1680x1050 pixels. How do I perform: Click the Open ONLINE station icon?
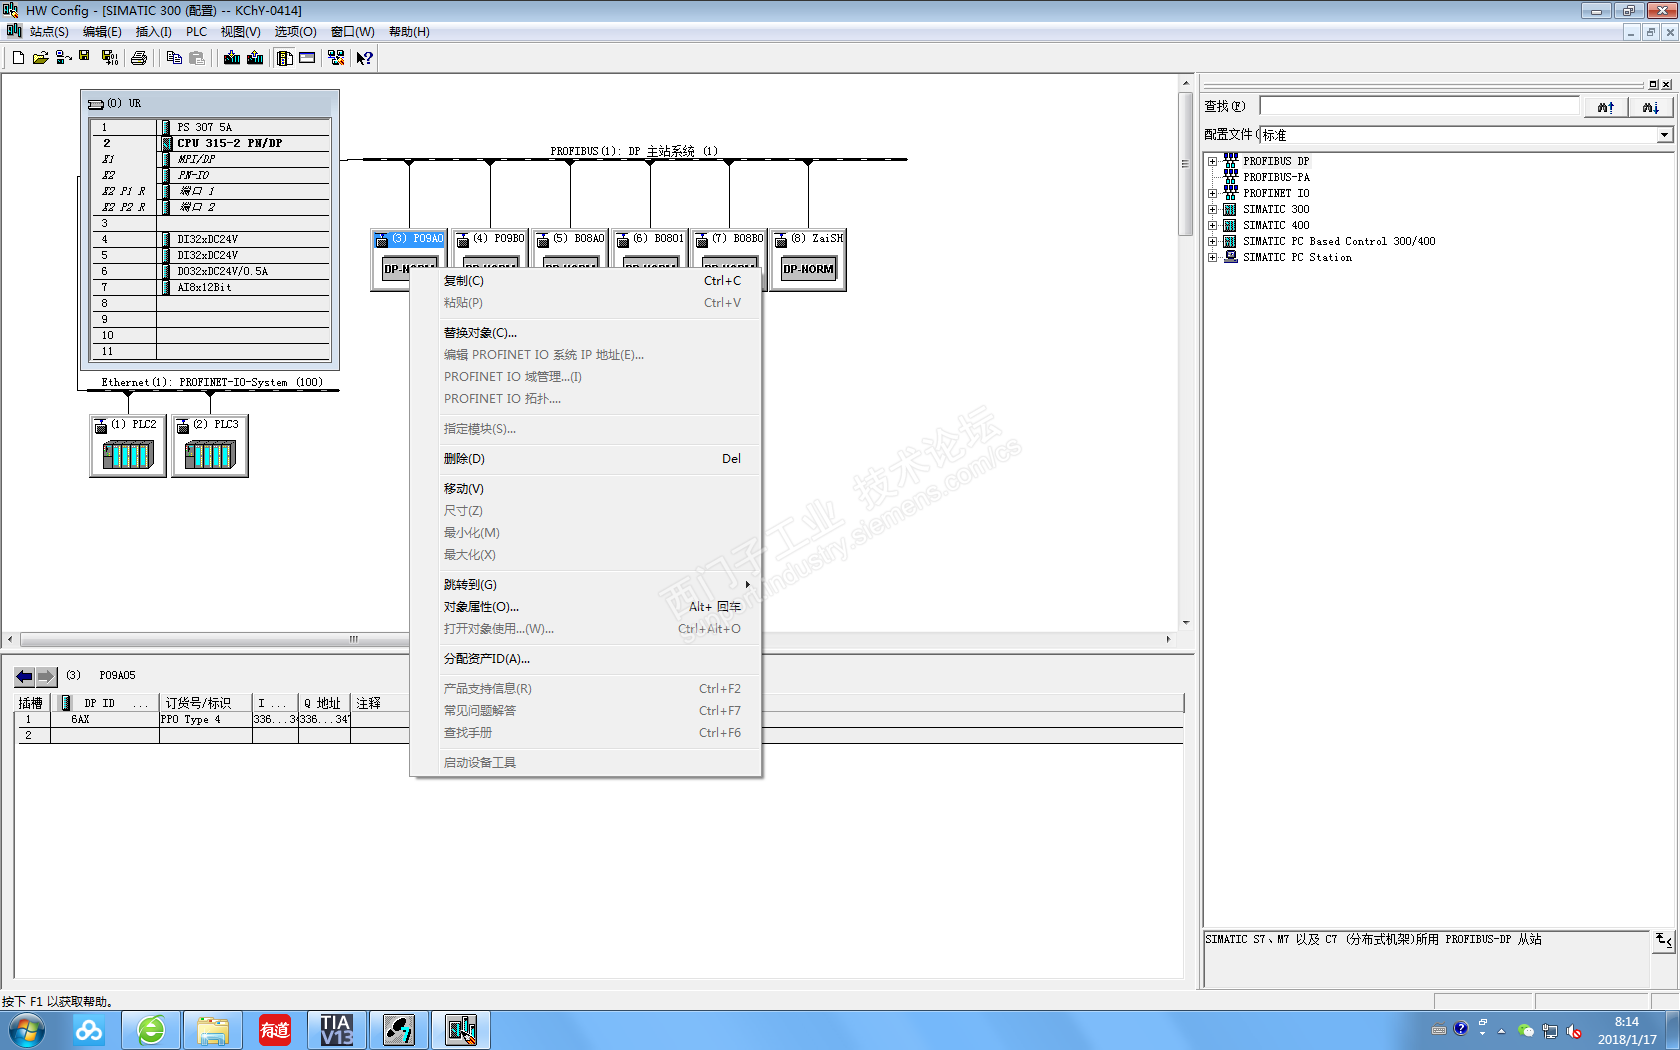[x=63, y=58]
